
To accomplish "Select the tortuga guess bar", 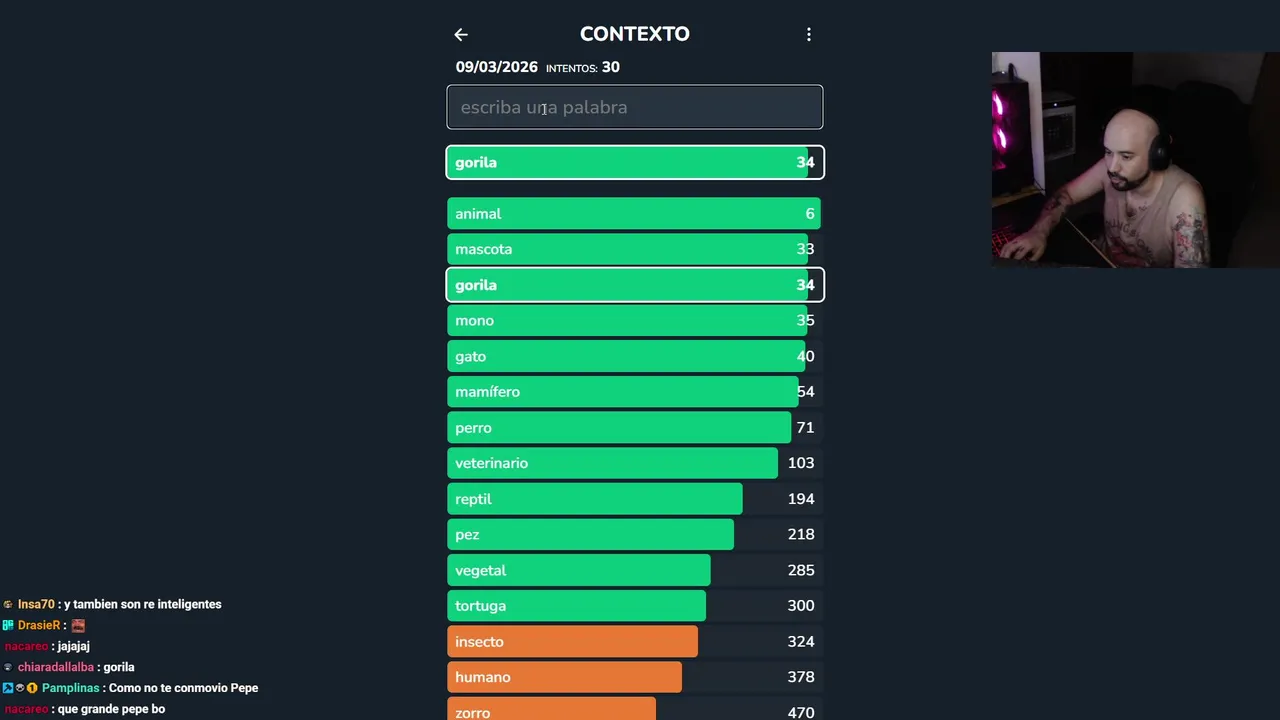I will pos(634,606).
